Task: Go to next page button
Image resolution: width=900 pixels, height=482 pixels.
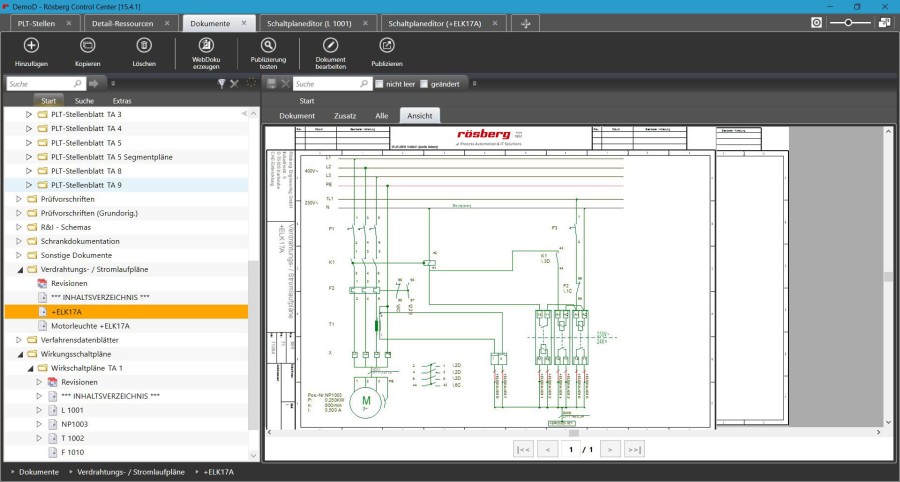Action: [610, 449]
